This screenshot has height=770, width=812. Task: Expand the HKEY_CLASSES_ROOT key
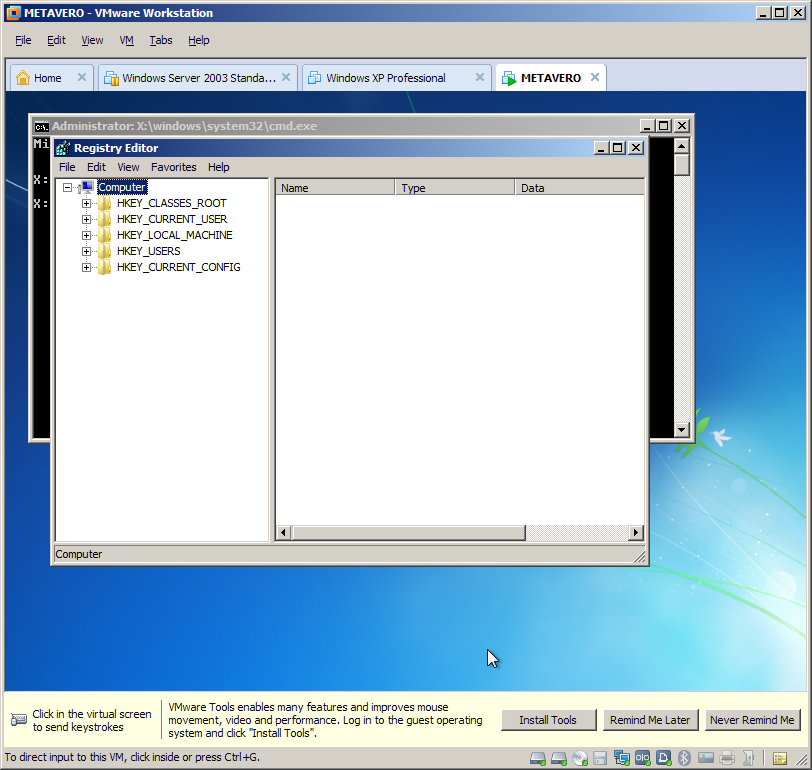[x=86, y=204]
